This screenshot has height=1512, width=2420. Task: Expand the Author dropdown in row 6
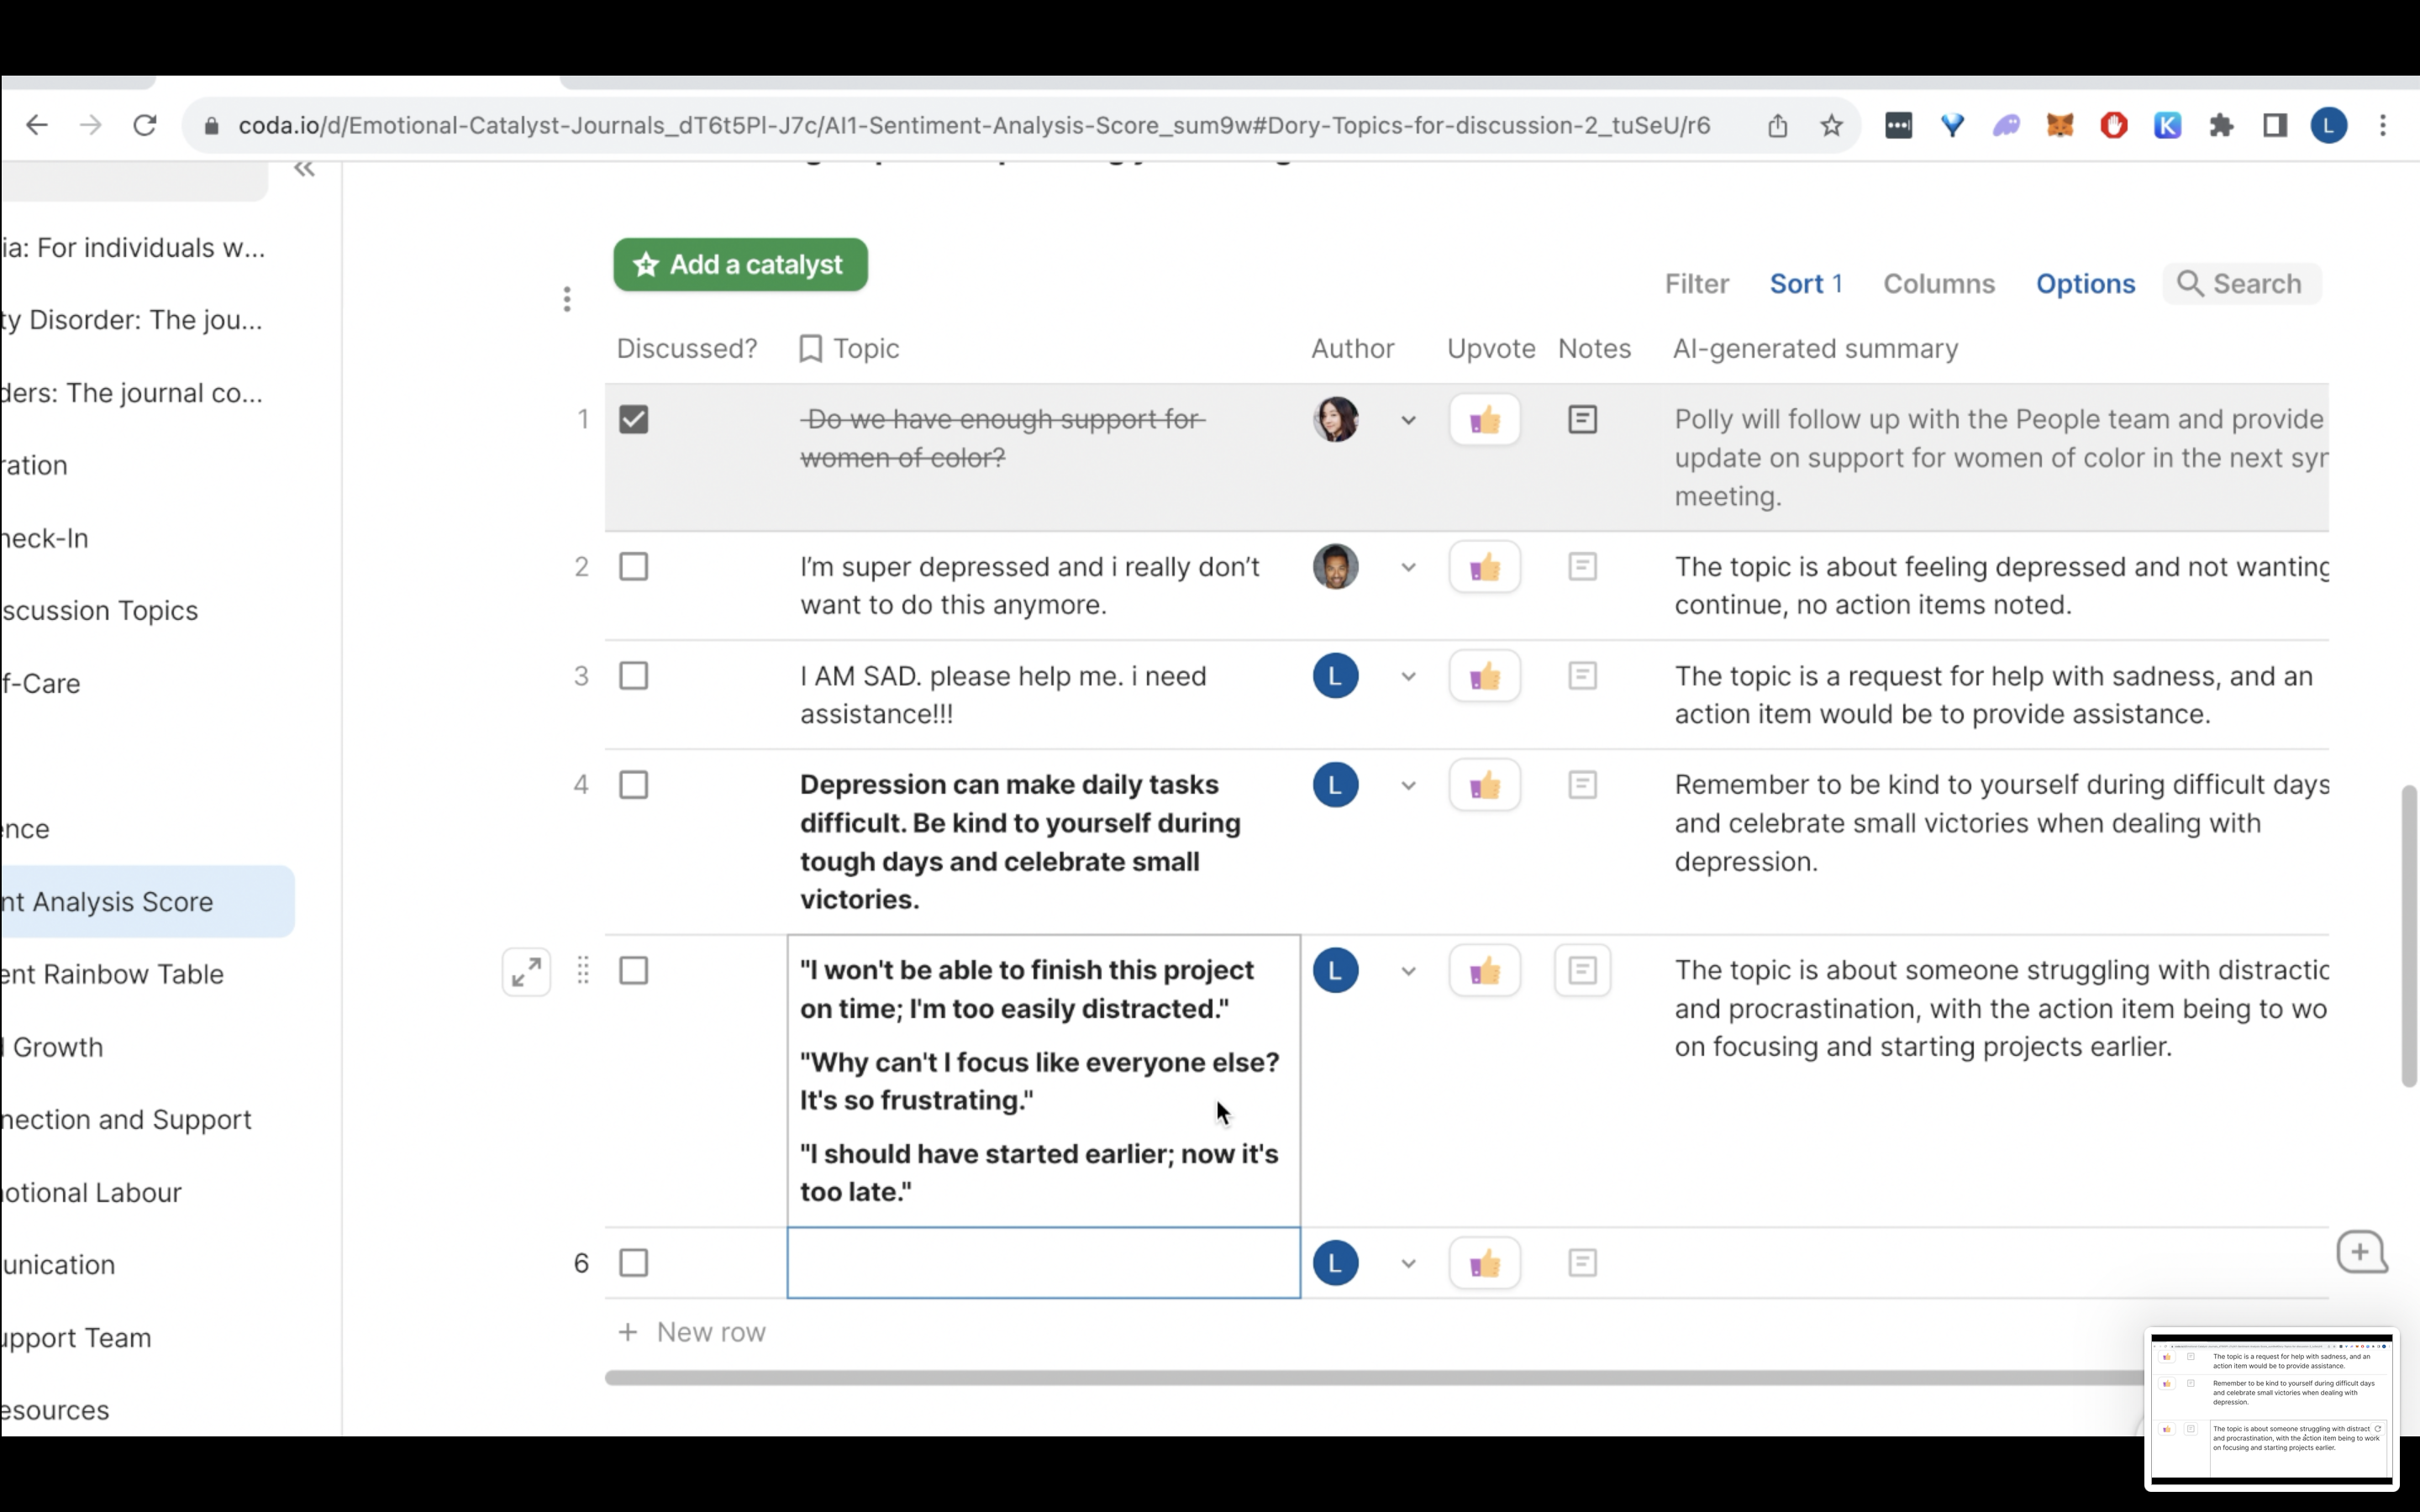[x=1408, y=1264]
